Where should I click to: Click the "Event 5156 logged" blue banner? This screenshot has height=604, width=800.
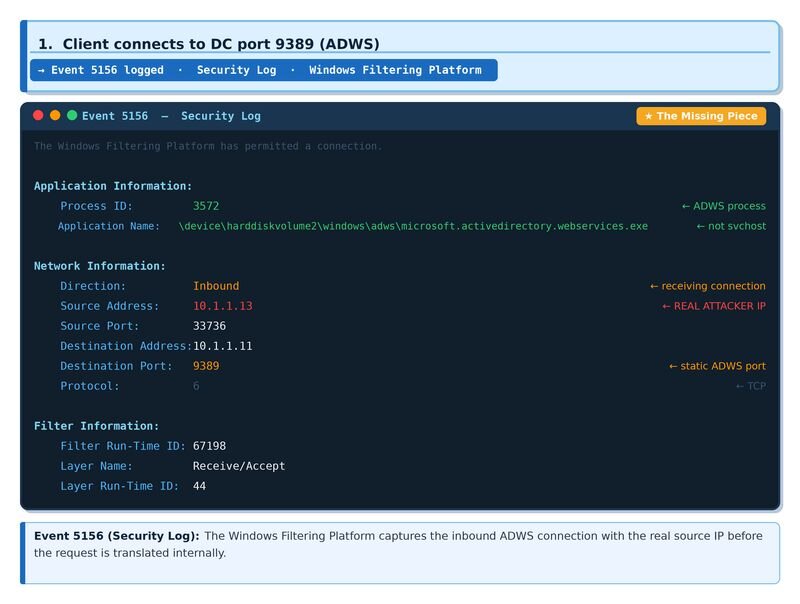point(263,70)
